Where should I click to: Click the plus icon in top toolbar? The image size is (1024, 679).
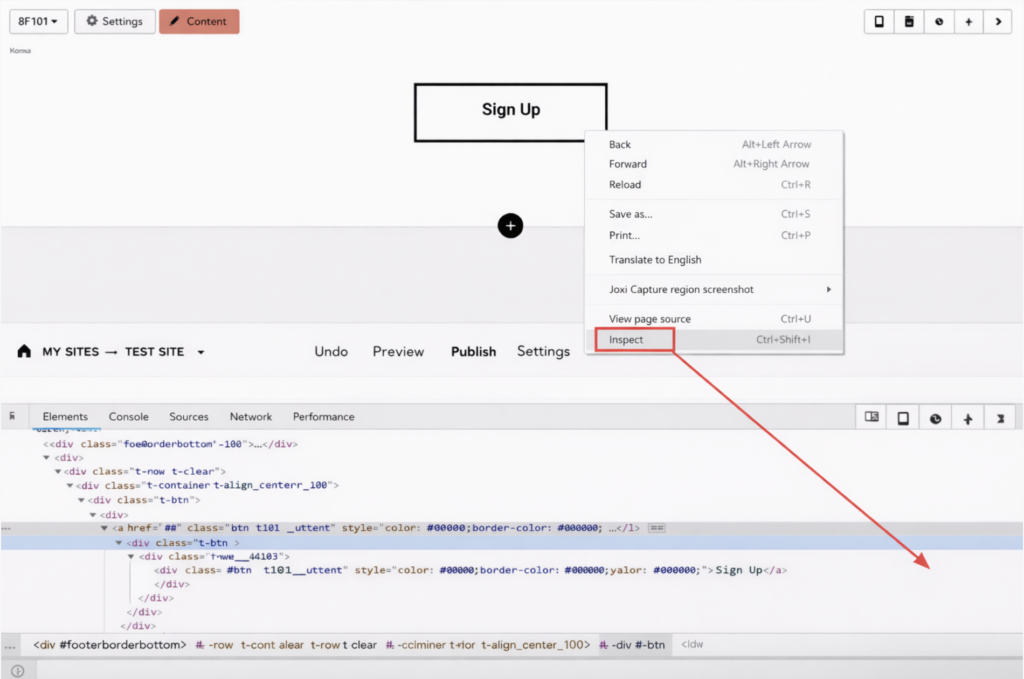pyautogui.click(x=967, y=22)
